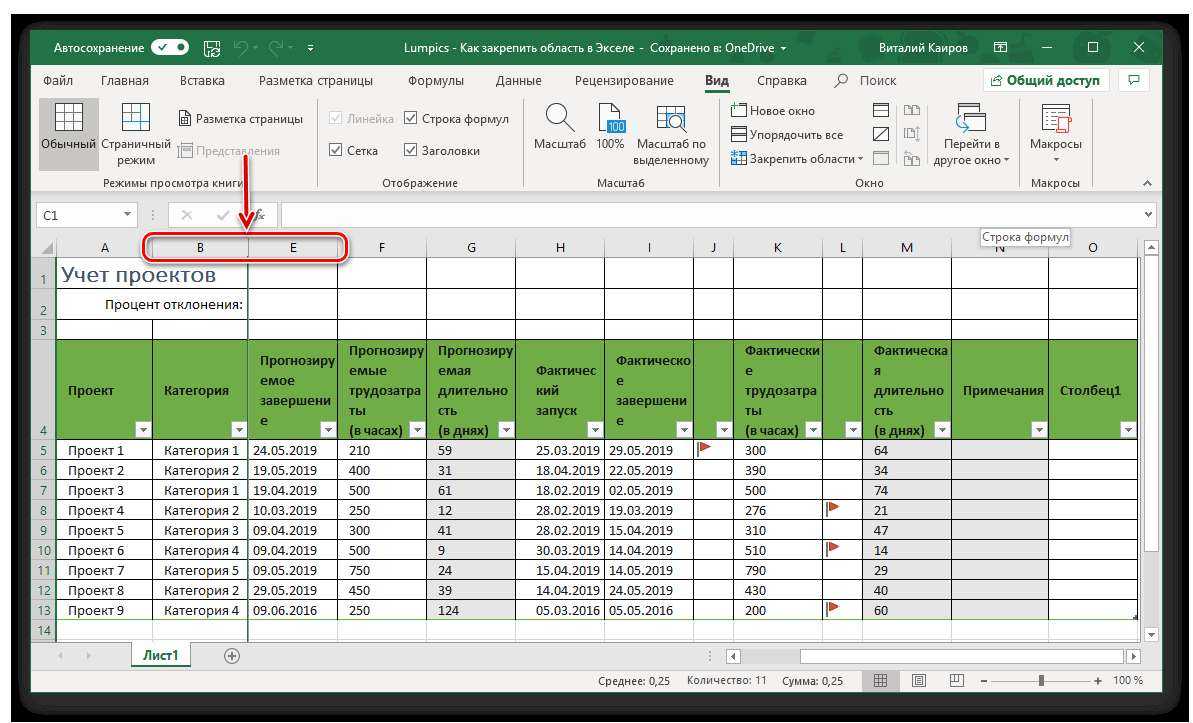The height and width of the screenshot is (723, 1193).
Task: Open the Масштаб zoom dialog
Action: [559, 127]
